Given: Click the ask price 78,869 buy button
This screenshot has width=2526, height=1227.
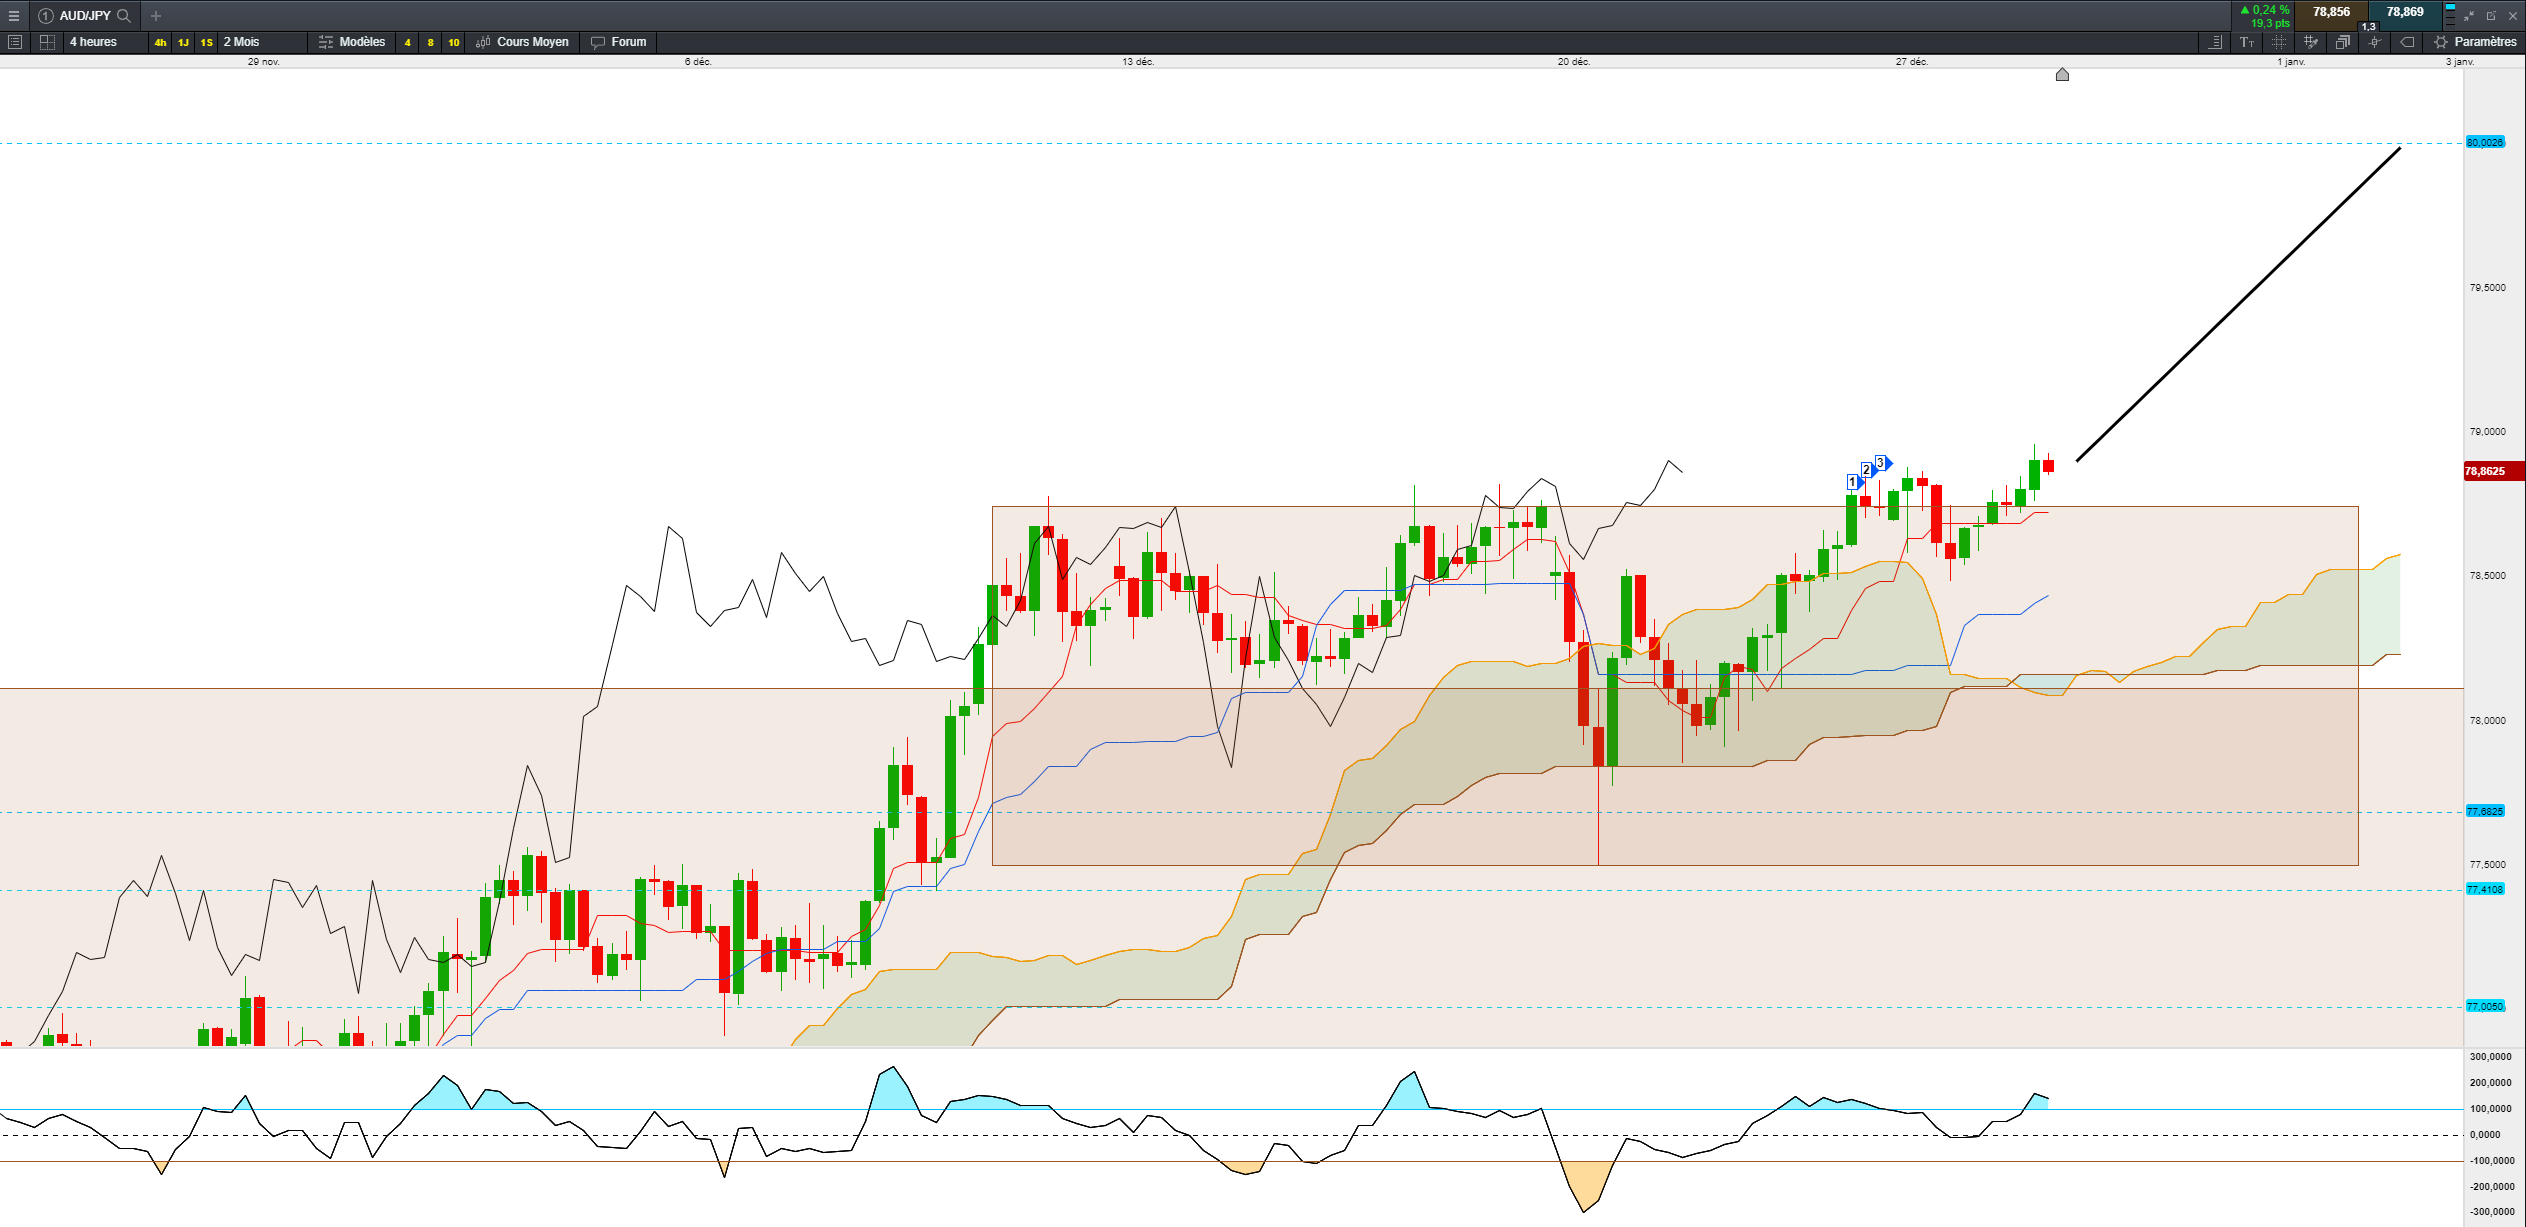Looking at the screenshot, I should click(x=2405, y=13).
